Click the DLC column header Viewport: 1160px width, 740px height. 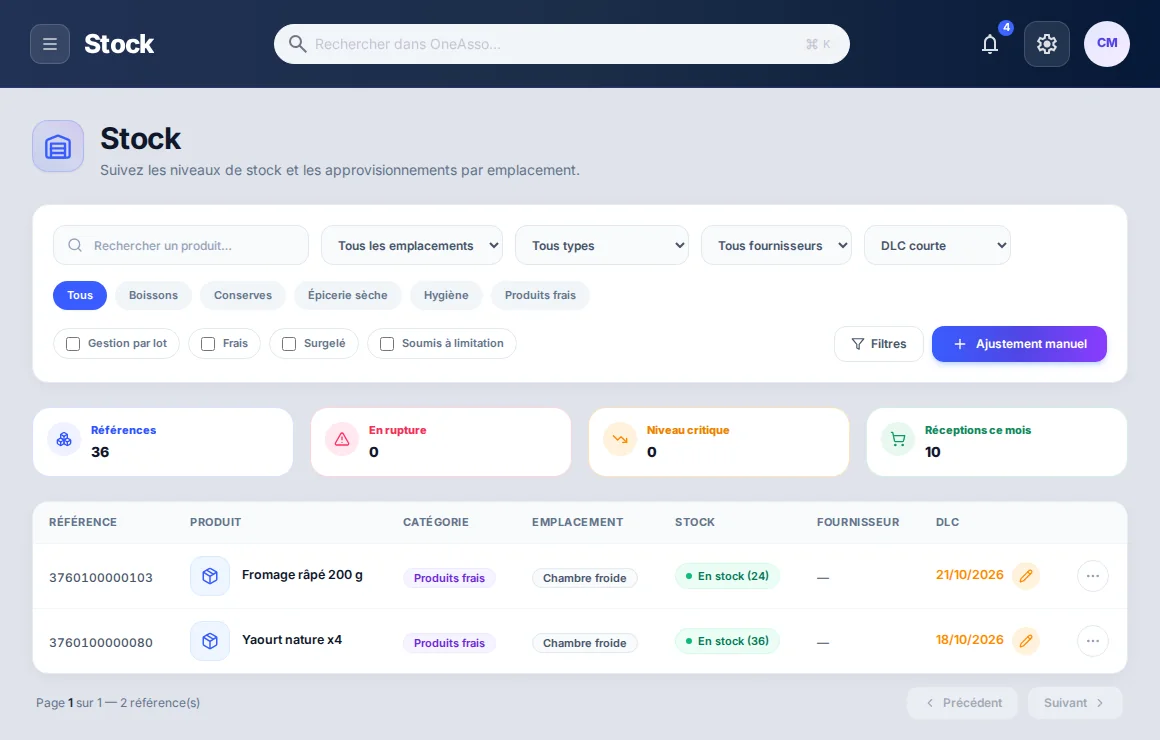click(947, 522)
